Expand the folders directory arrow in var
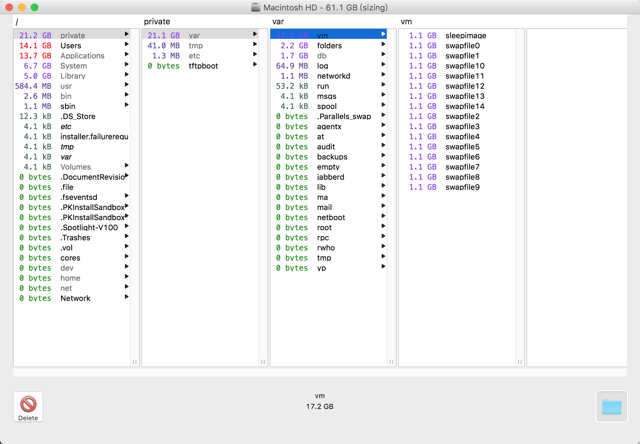Screen dimensions: 640x444 click(x=383, y=44)
